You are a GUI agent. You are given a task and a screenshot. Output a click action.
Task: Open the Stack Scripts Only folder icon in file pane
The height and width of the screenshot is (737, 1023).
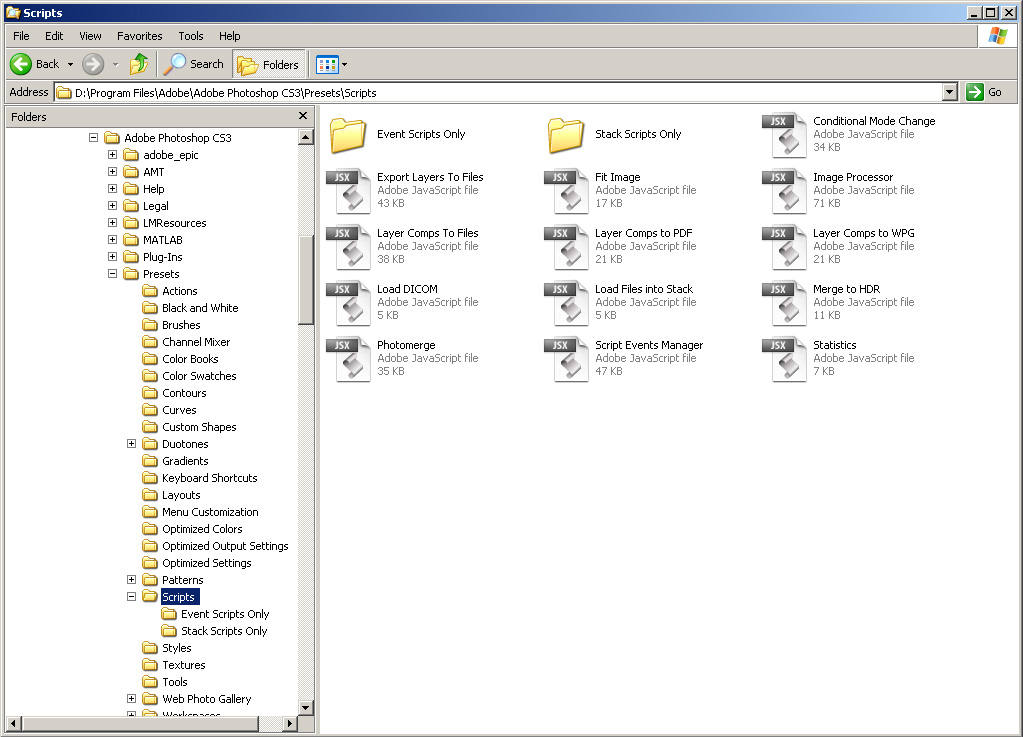tap(566, 135)
